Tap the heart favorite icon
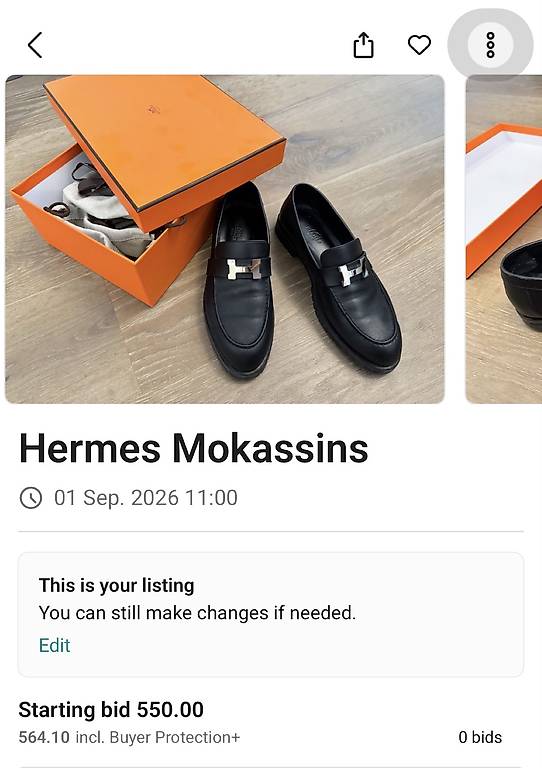Image resolution: width=542 pixels, height=768 pixels. 419,45
